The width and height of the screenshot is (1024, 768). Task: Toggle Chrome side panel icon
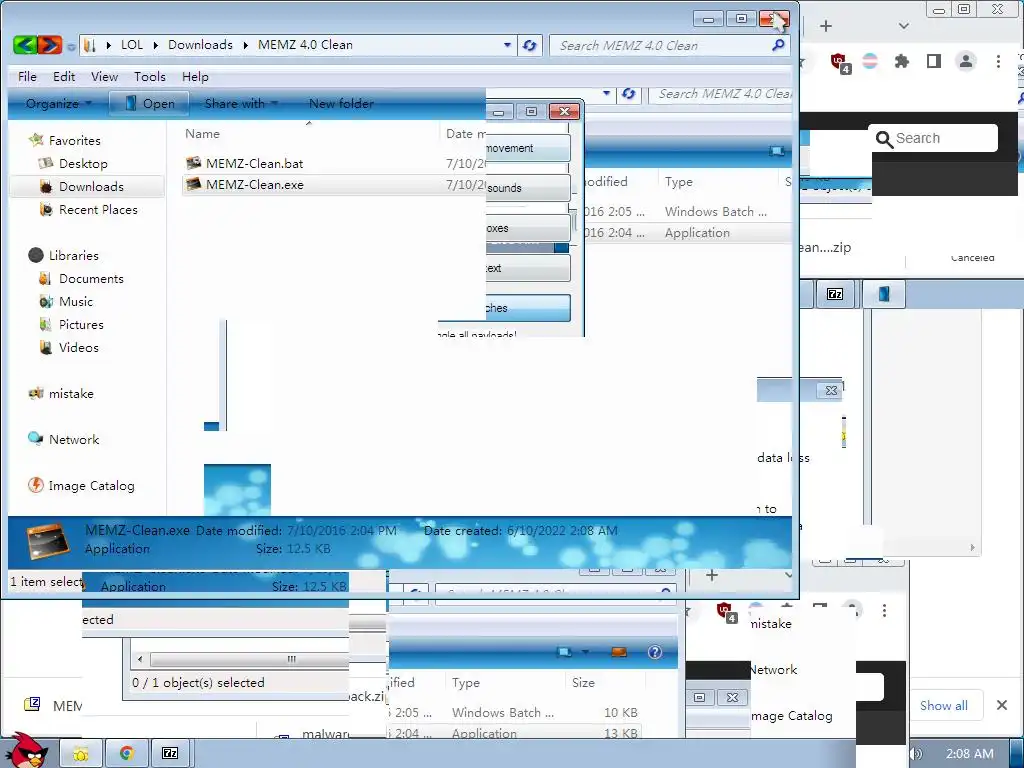(x=934, y=61)
